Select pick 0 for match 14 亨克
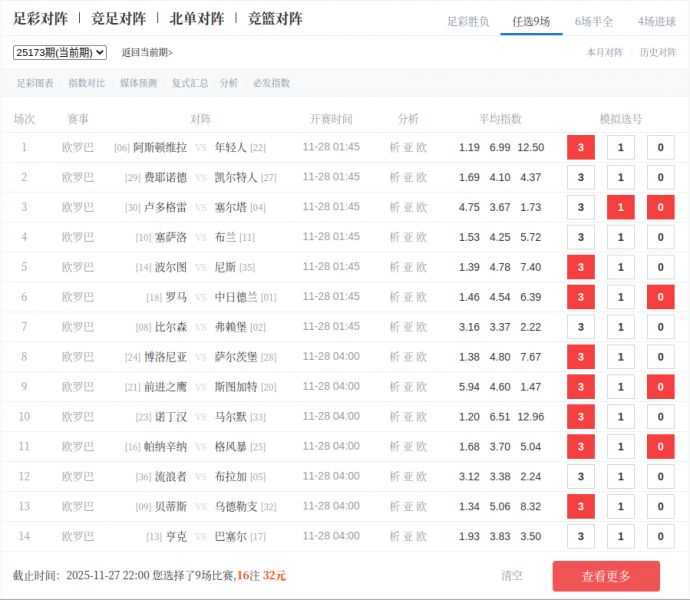Screen dimensions: 690x600 click(661, 537)
